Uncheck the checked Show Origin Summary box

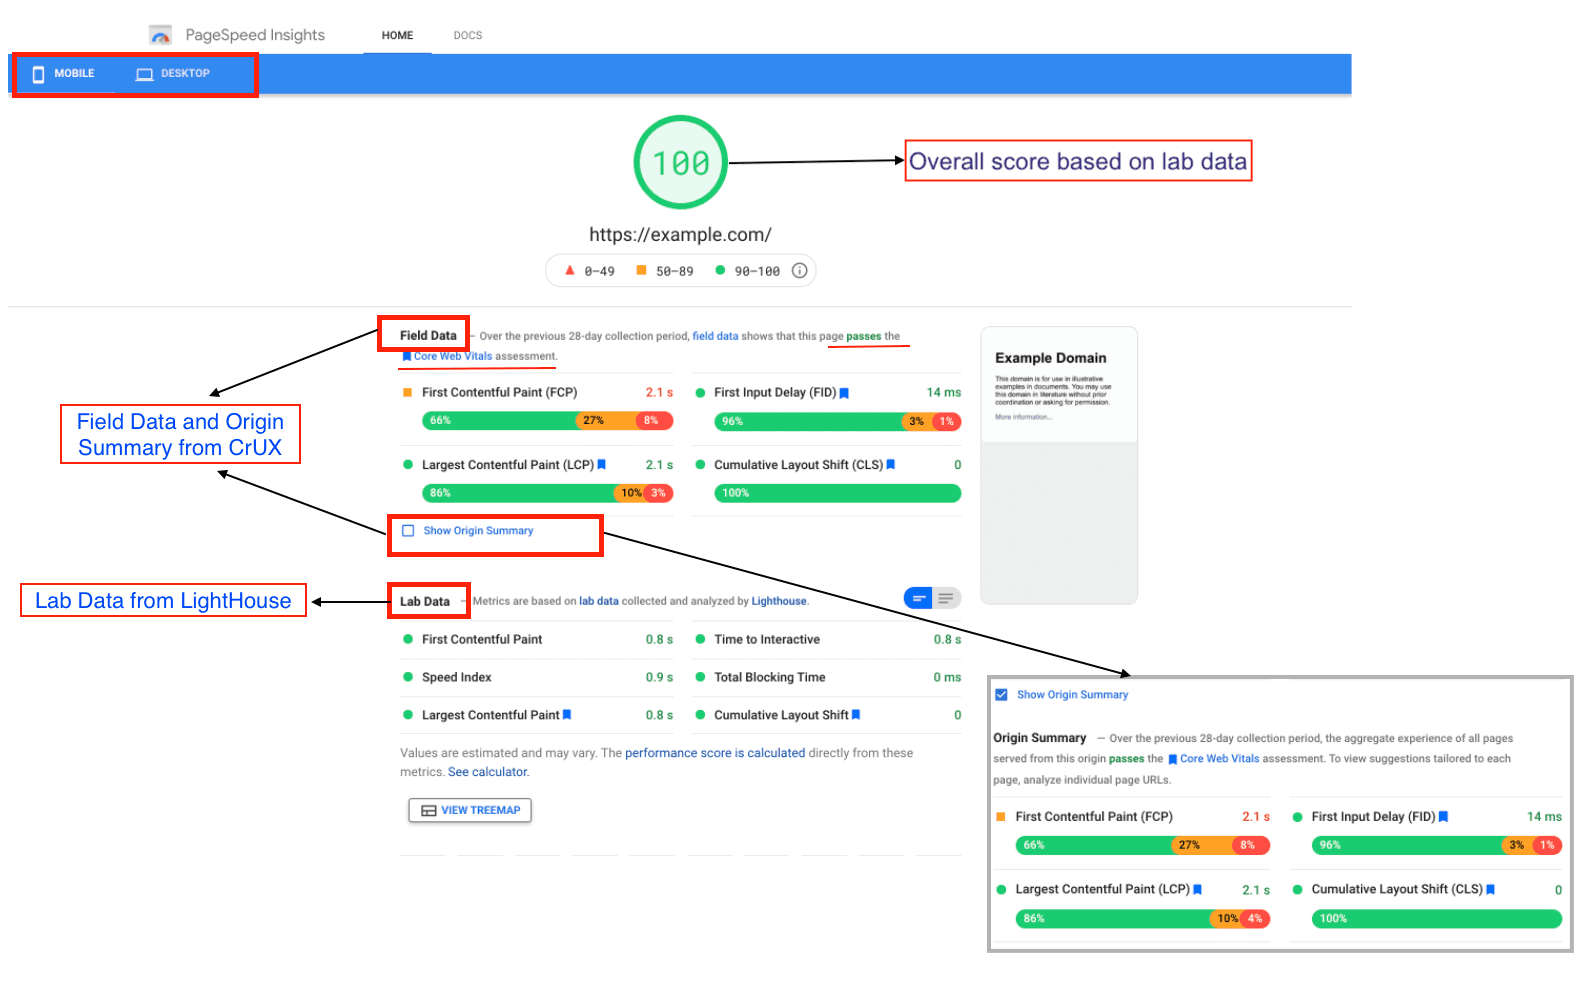tap(1001, 695)
